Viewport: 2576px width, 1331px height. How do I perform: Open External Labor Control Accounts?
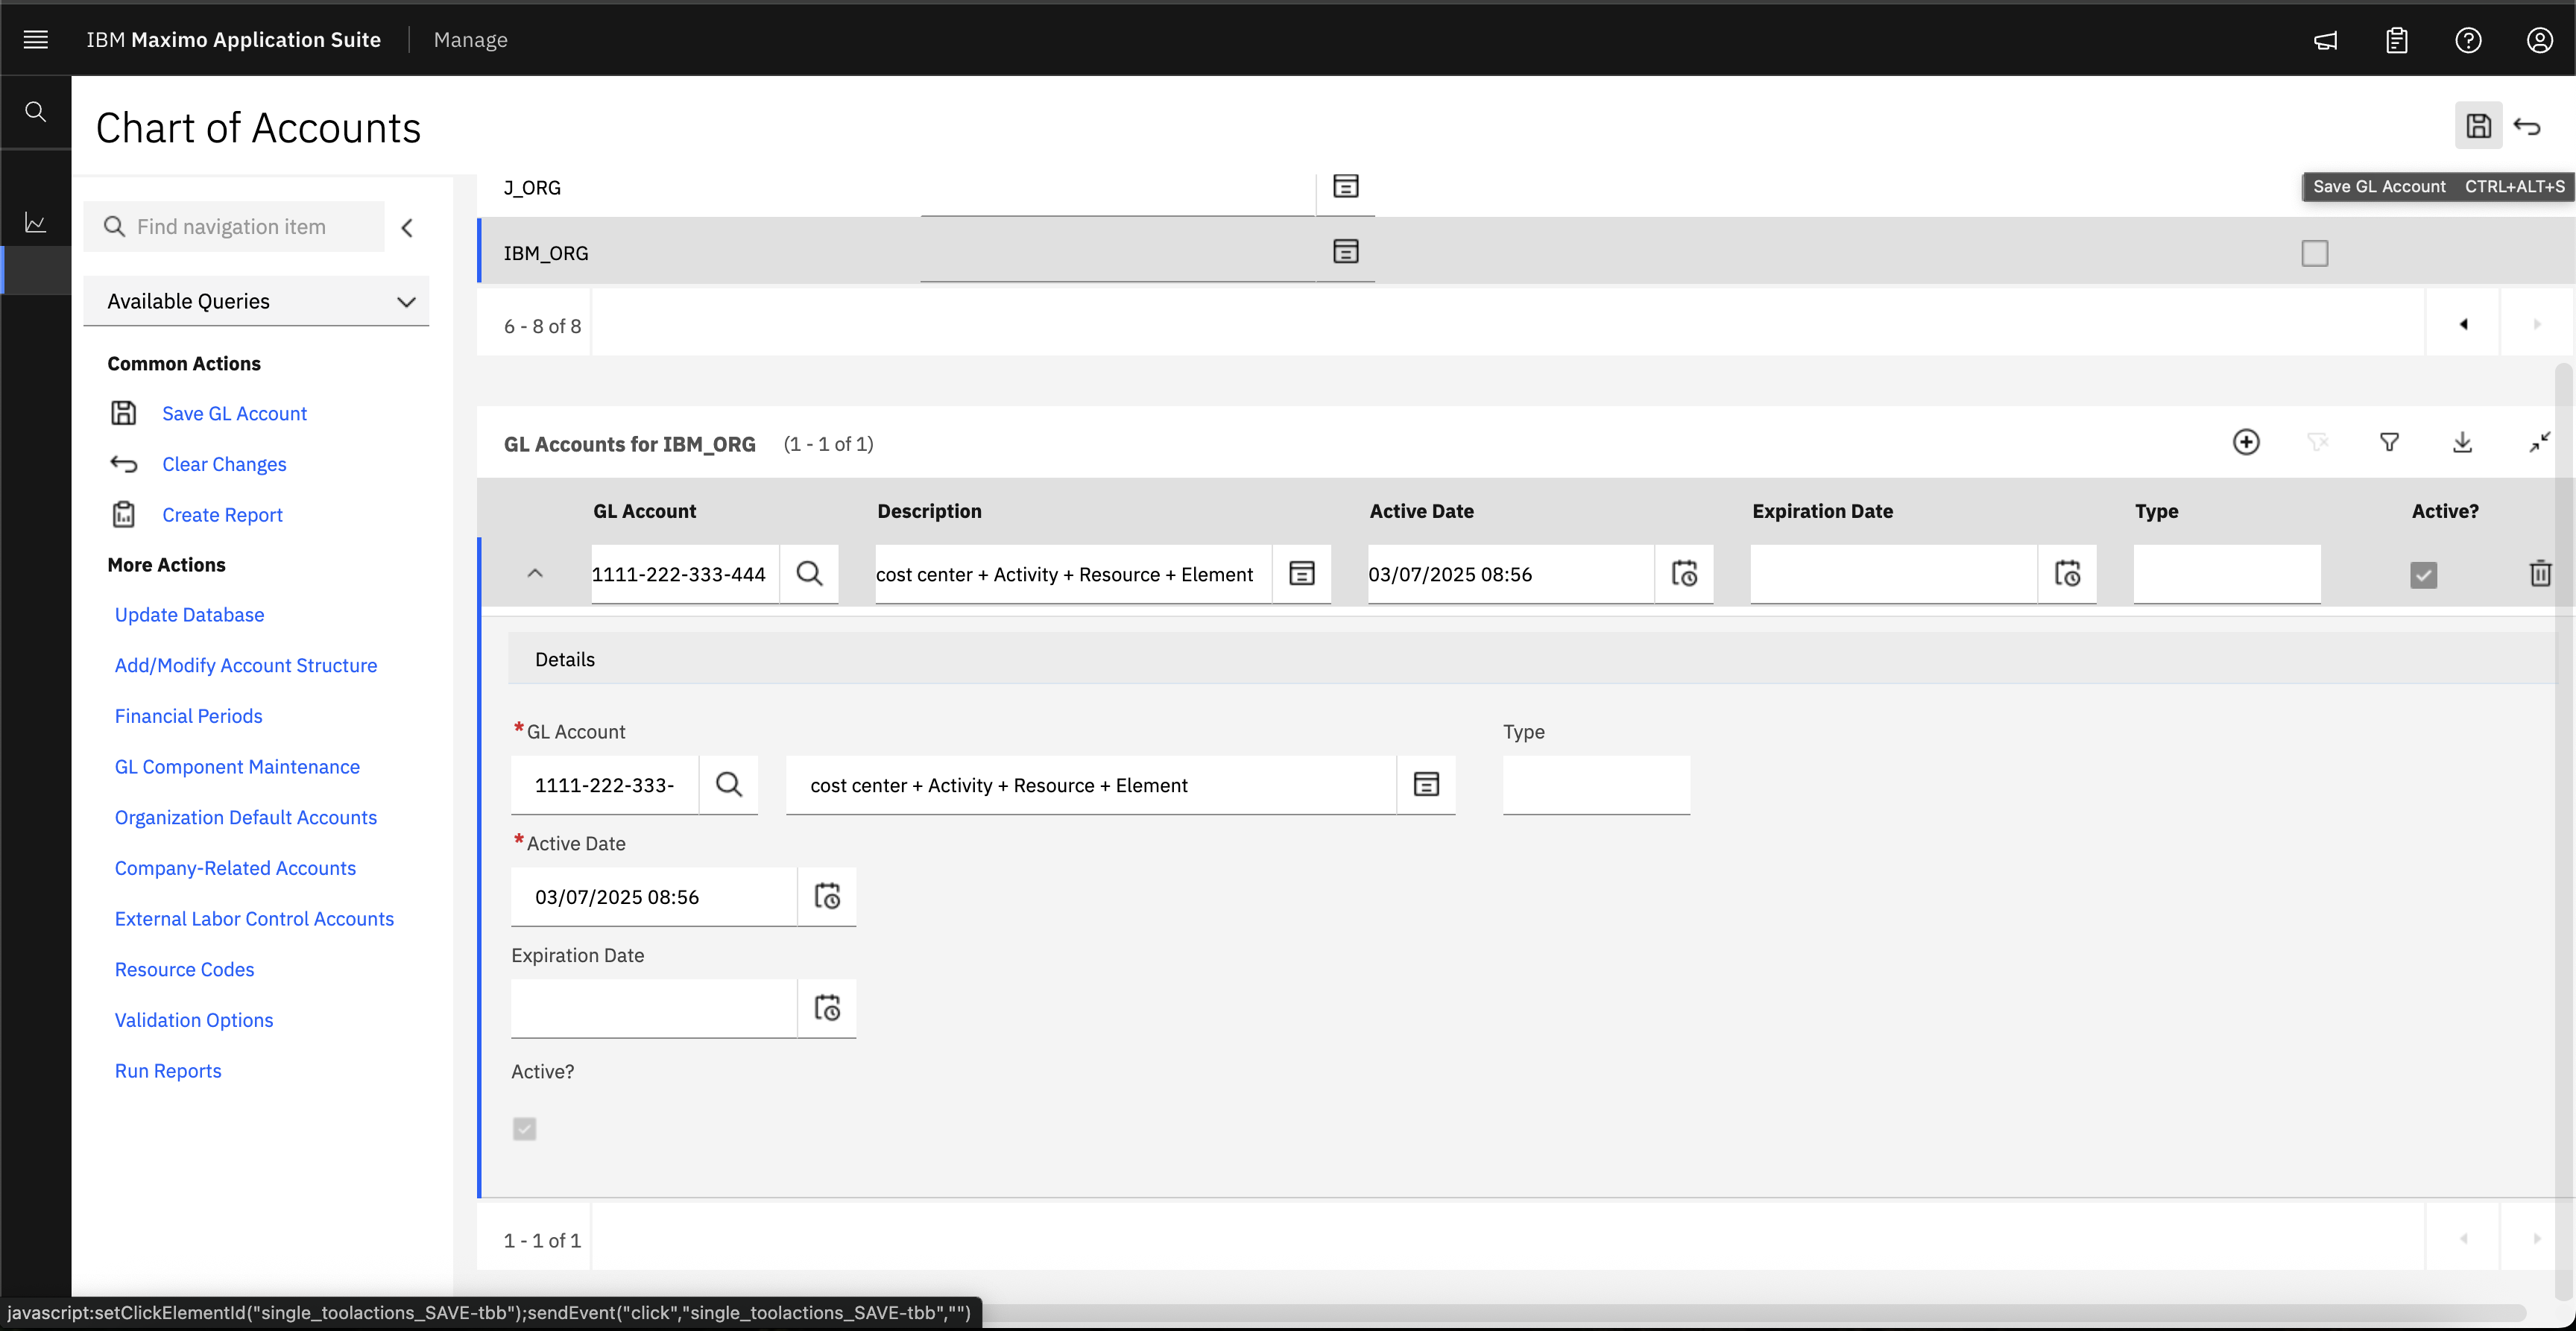point(254,919)
